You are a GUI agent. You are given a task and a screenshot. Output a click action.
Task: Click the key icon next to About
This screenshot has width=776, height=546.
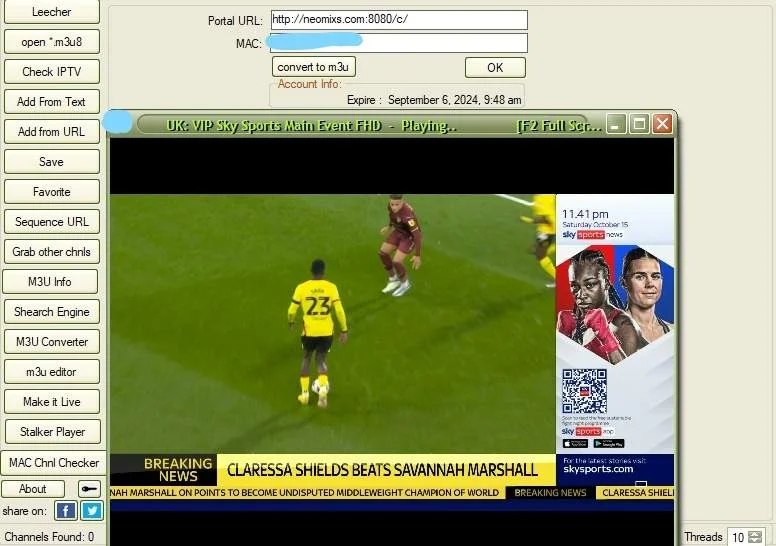(x=90, y=489)
